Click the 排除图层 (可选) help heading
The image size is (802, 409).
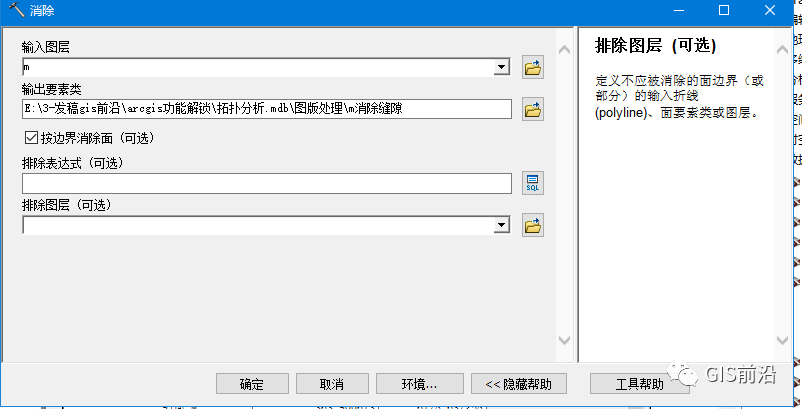(655, 46)
